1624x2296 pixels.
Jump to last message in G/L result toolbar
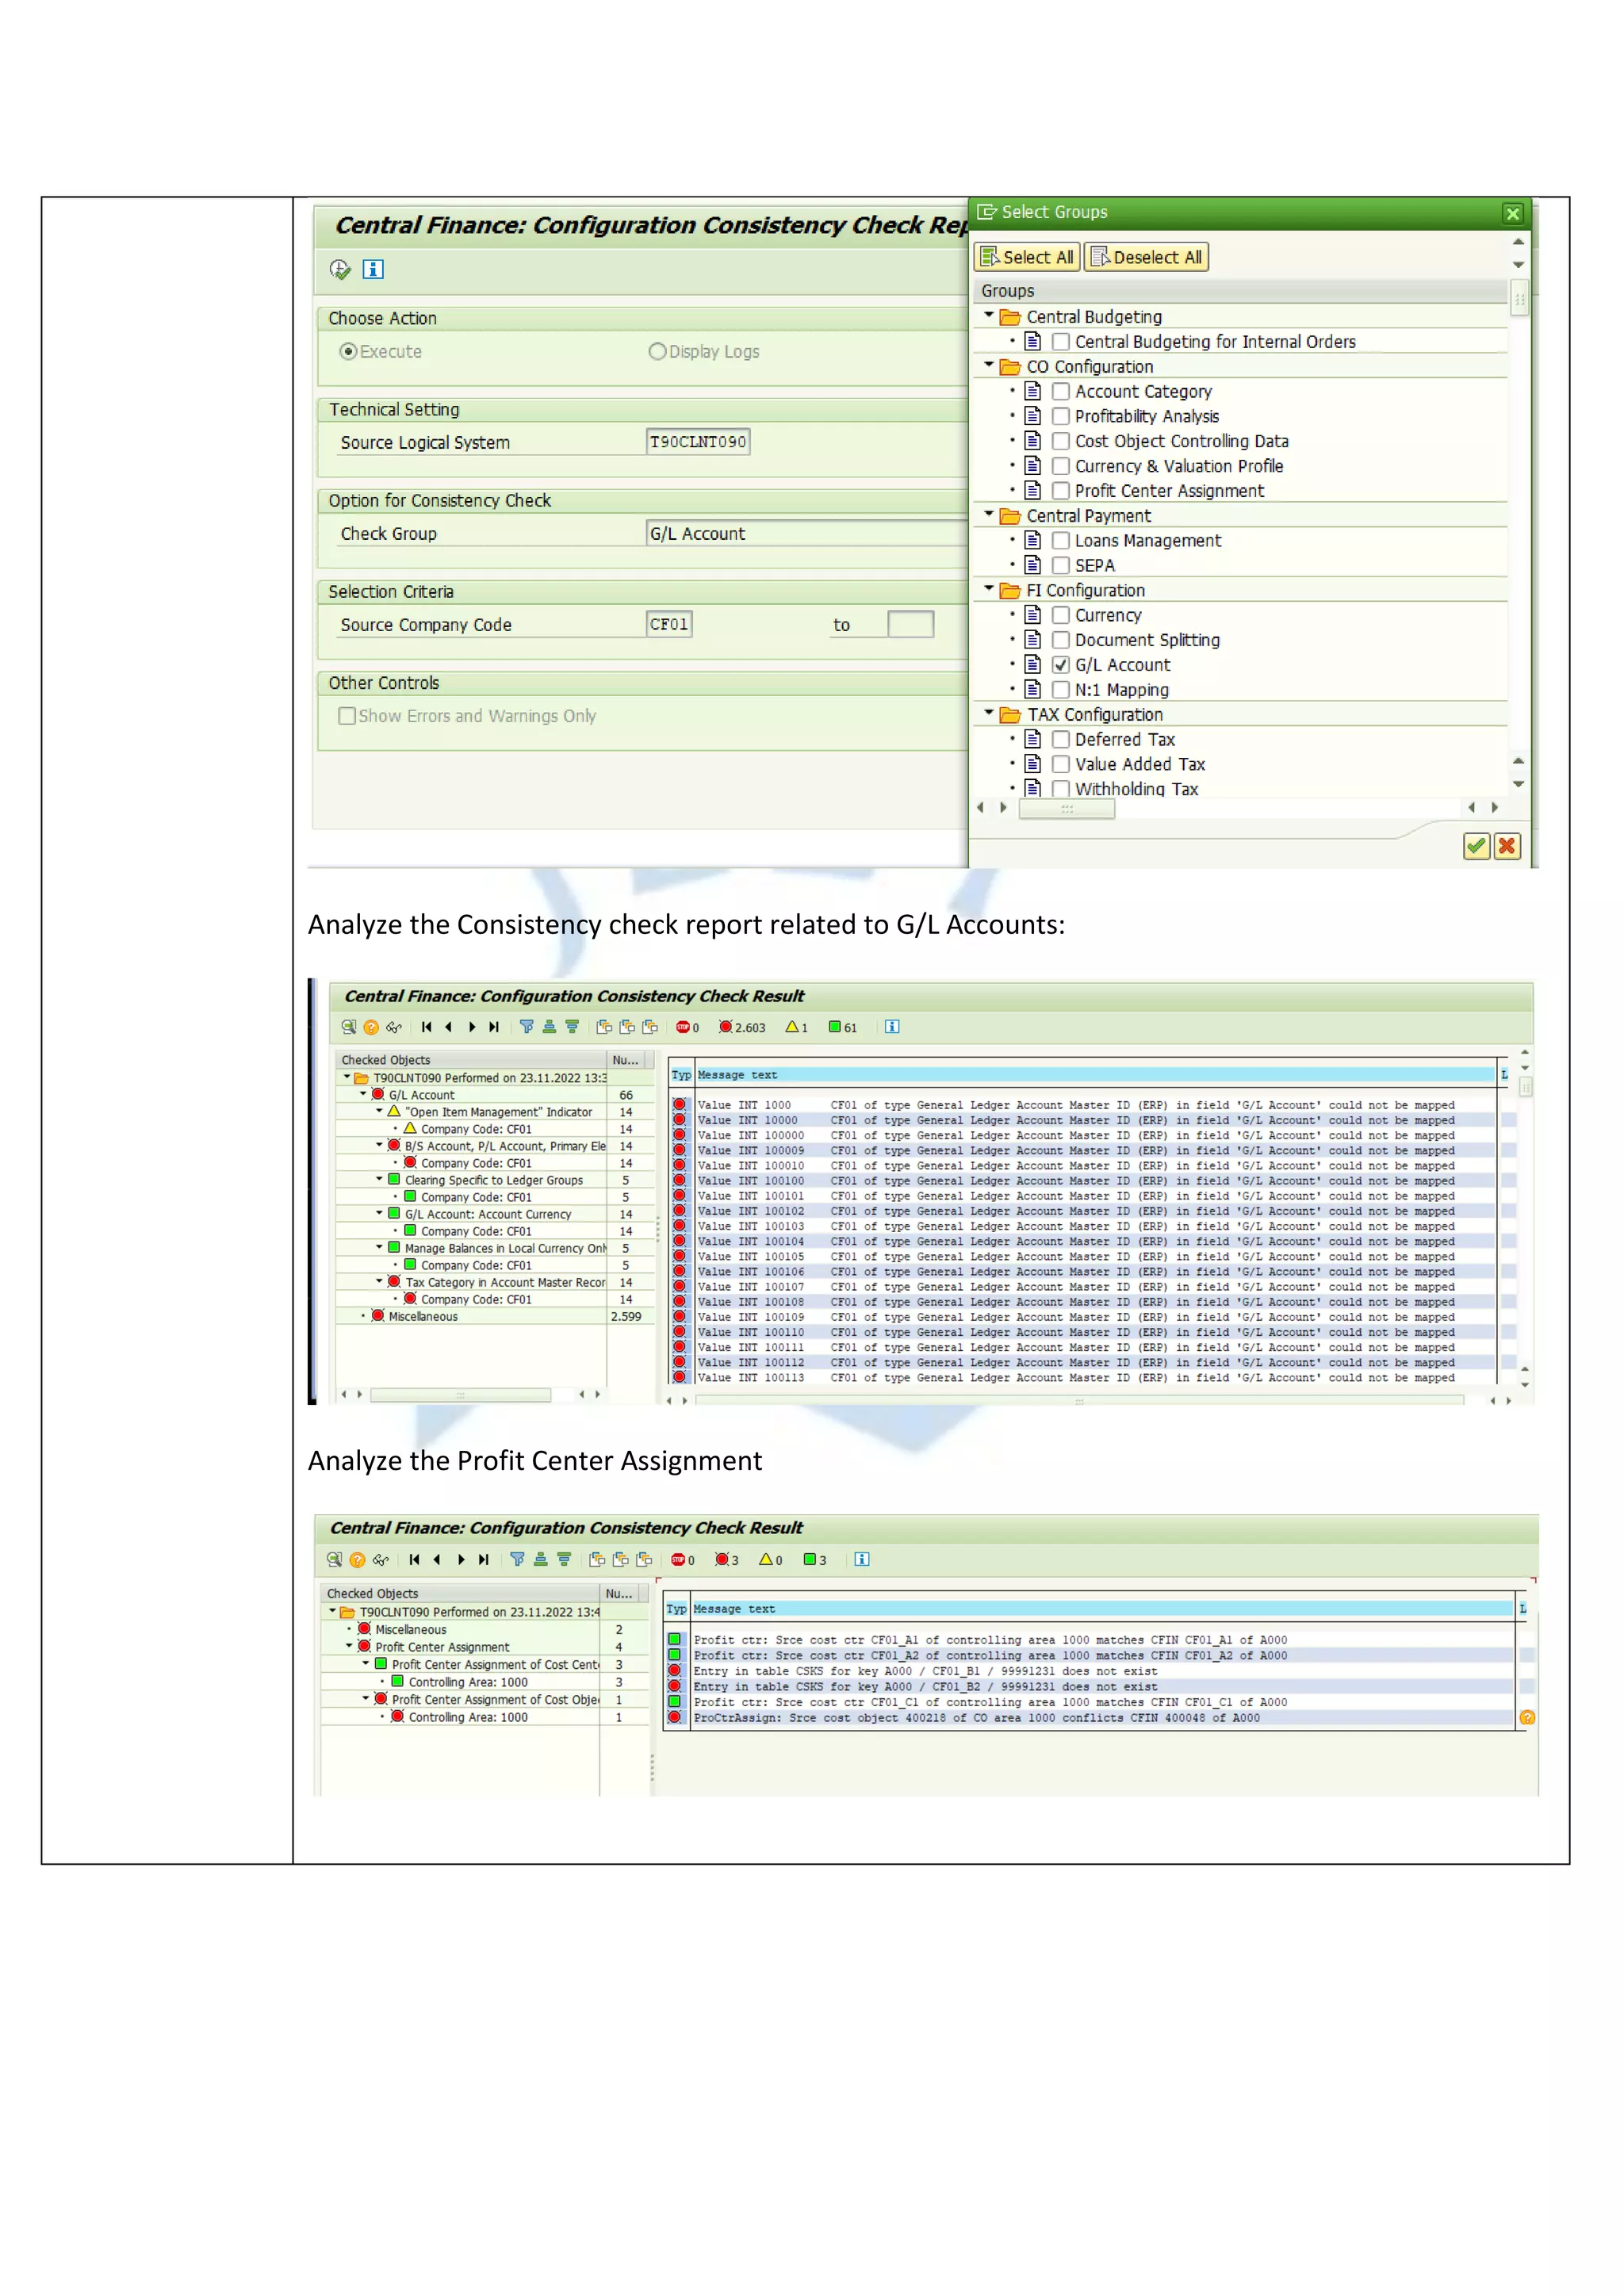tap(494, 1027)
